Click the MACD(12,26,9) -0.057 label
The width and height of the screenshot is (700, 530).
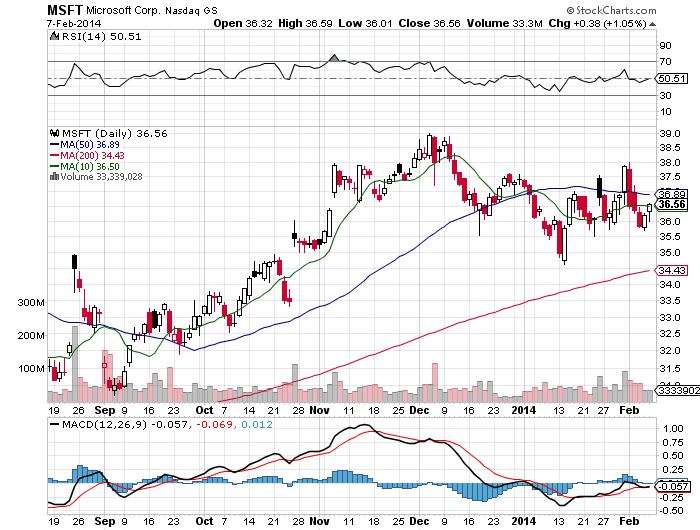click(x=125, y=424)
